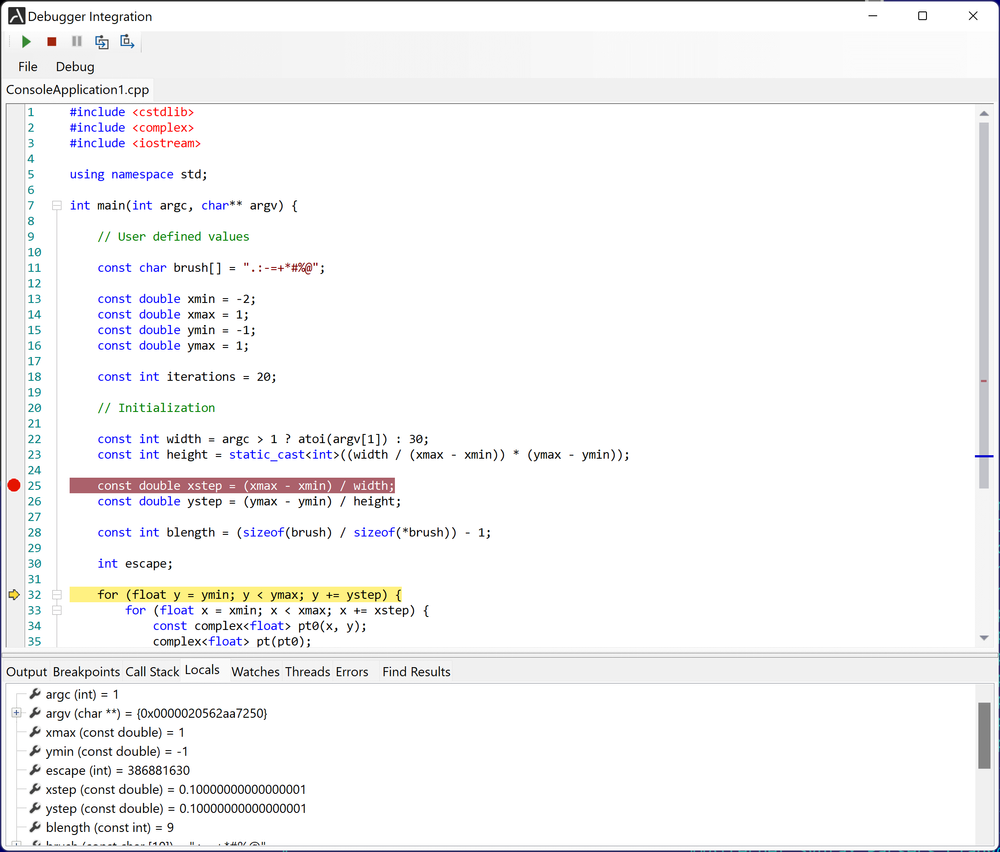The image size is (1000, 852).
Task: Select the argc (int) = 1 row
Action: pos(82,694)
